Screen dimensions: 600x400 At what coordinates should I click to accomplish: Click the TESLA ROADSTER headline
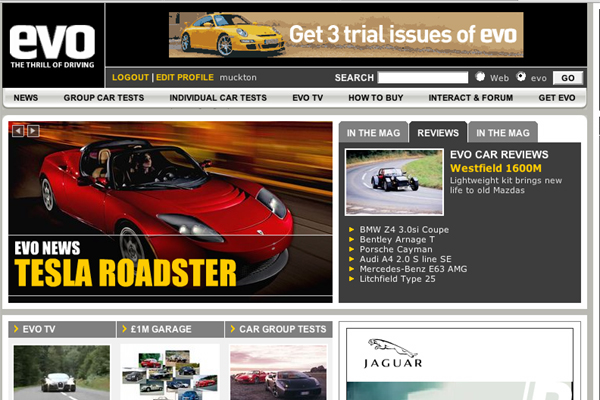pos(125,273)
